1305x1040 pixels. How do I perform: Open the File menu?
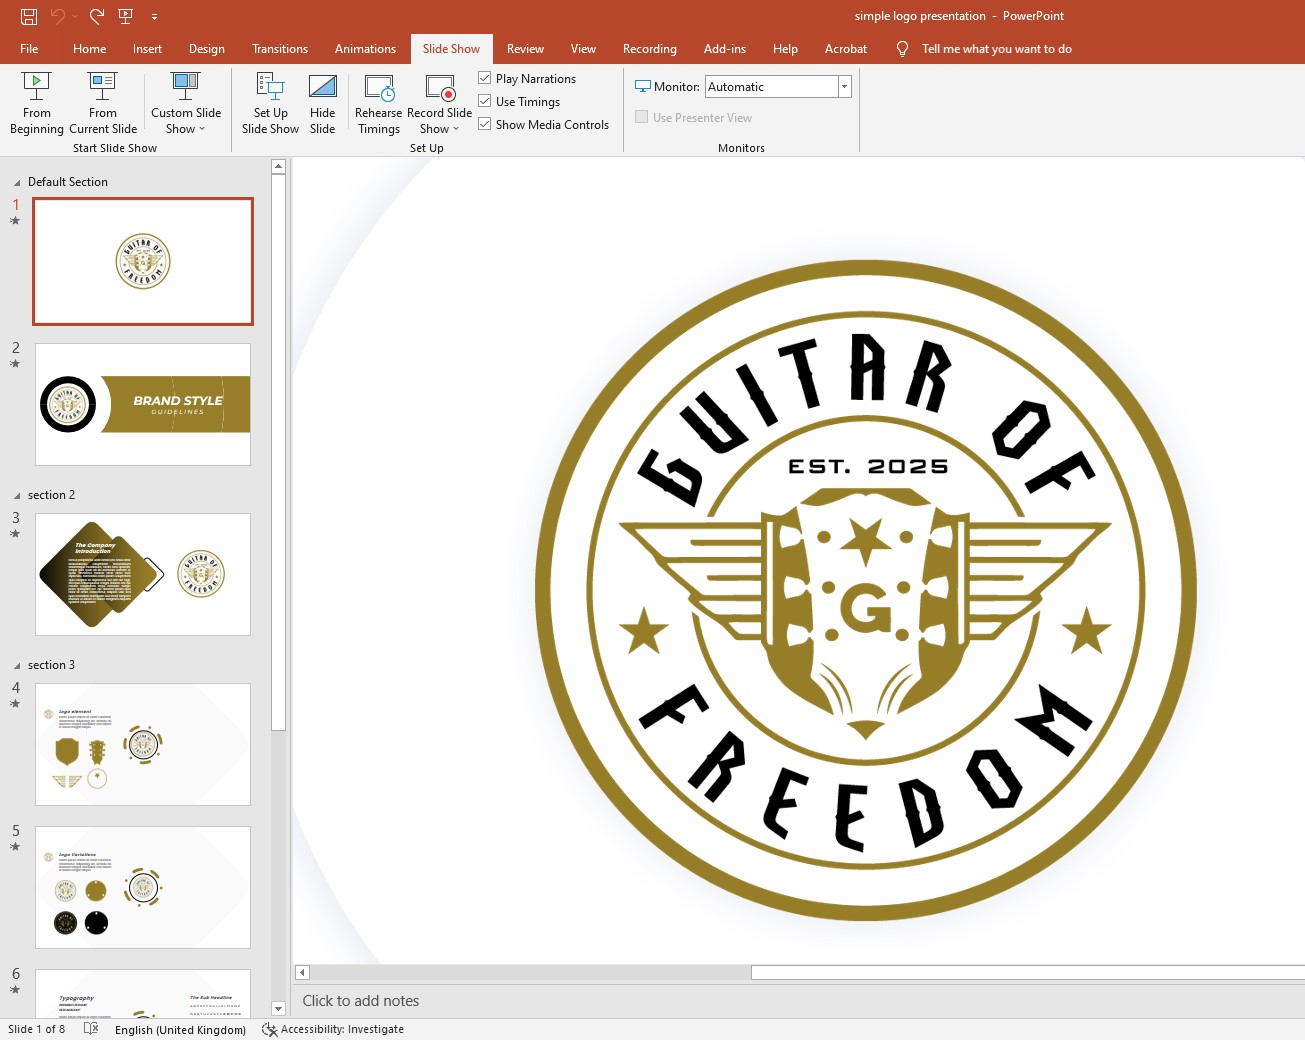tap(29, 48)
